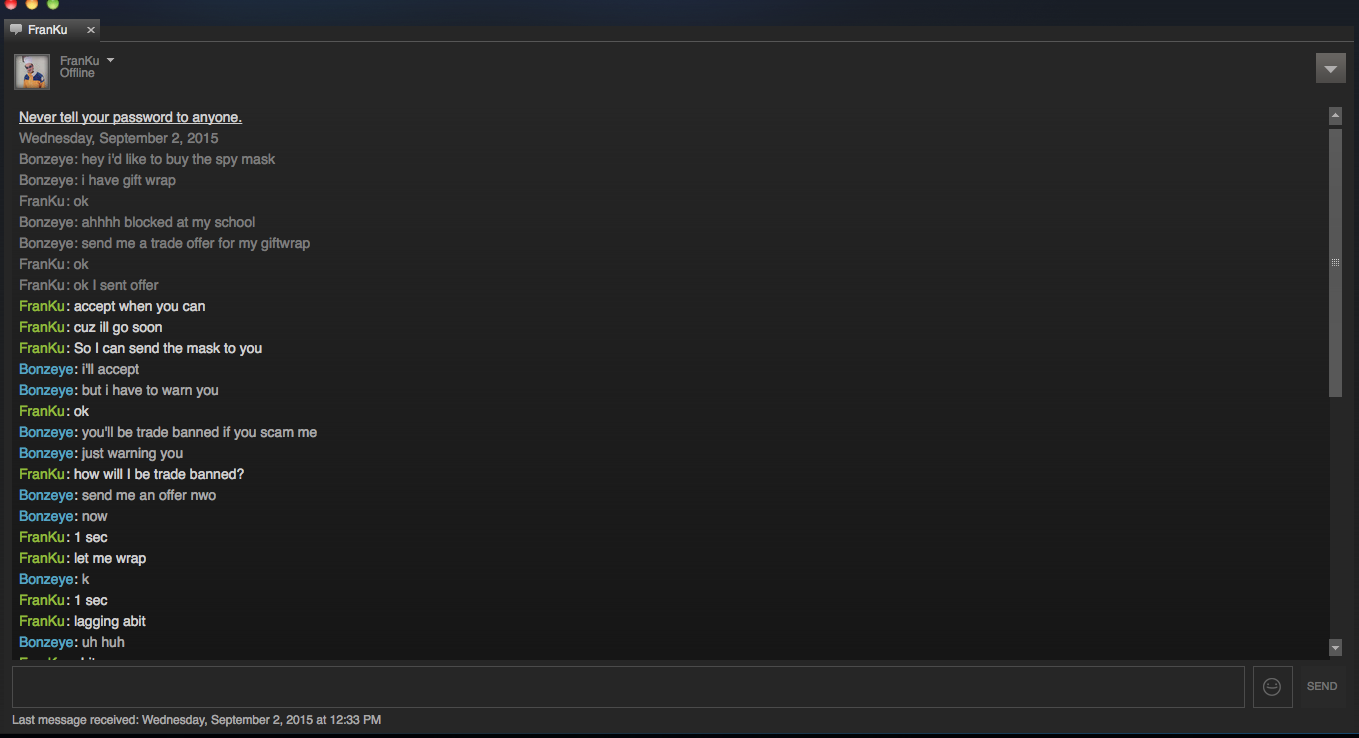Click FranKu's profile avatar picture
This screenshot has width=1359, height=738.
(x=32, y=72)
